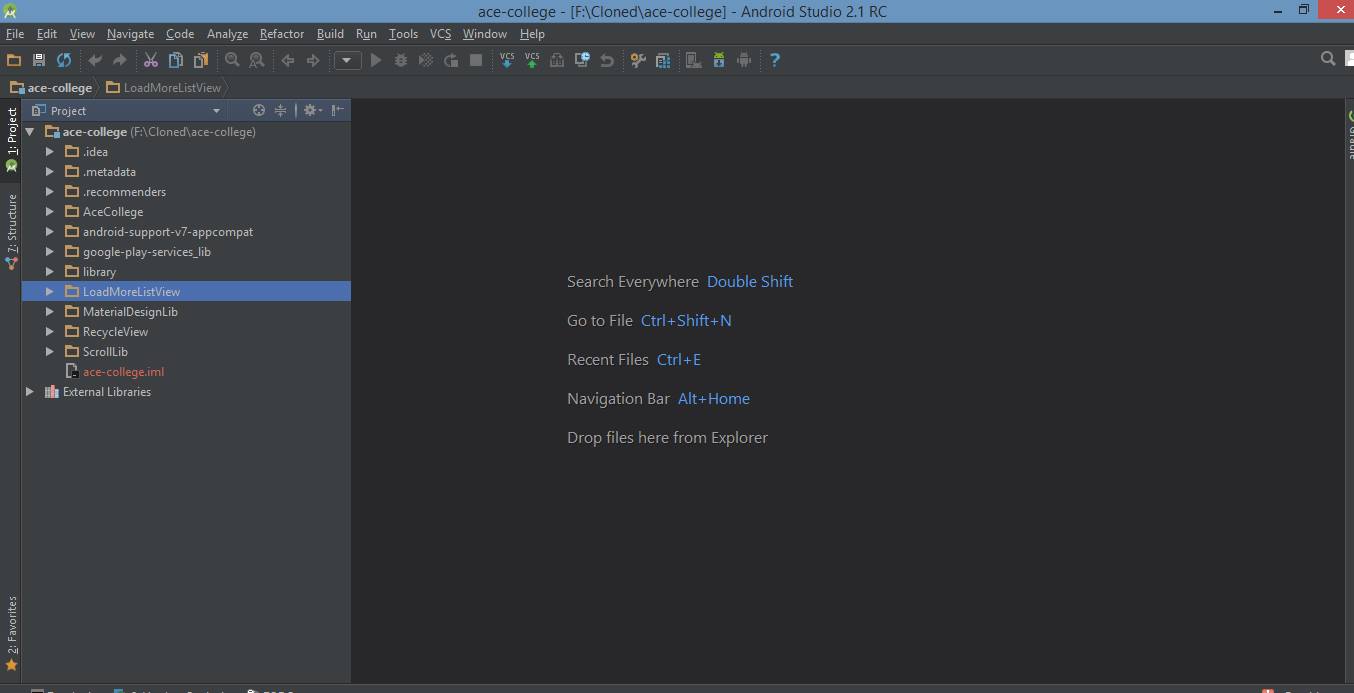Open the Analyze menu
The width and height of the screenshot is (1354, 693).
tap(227, 34)
